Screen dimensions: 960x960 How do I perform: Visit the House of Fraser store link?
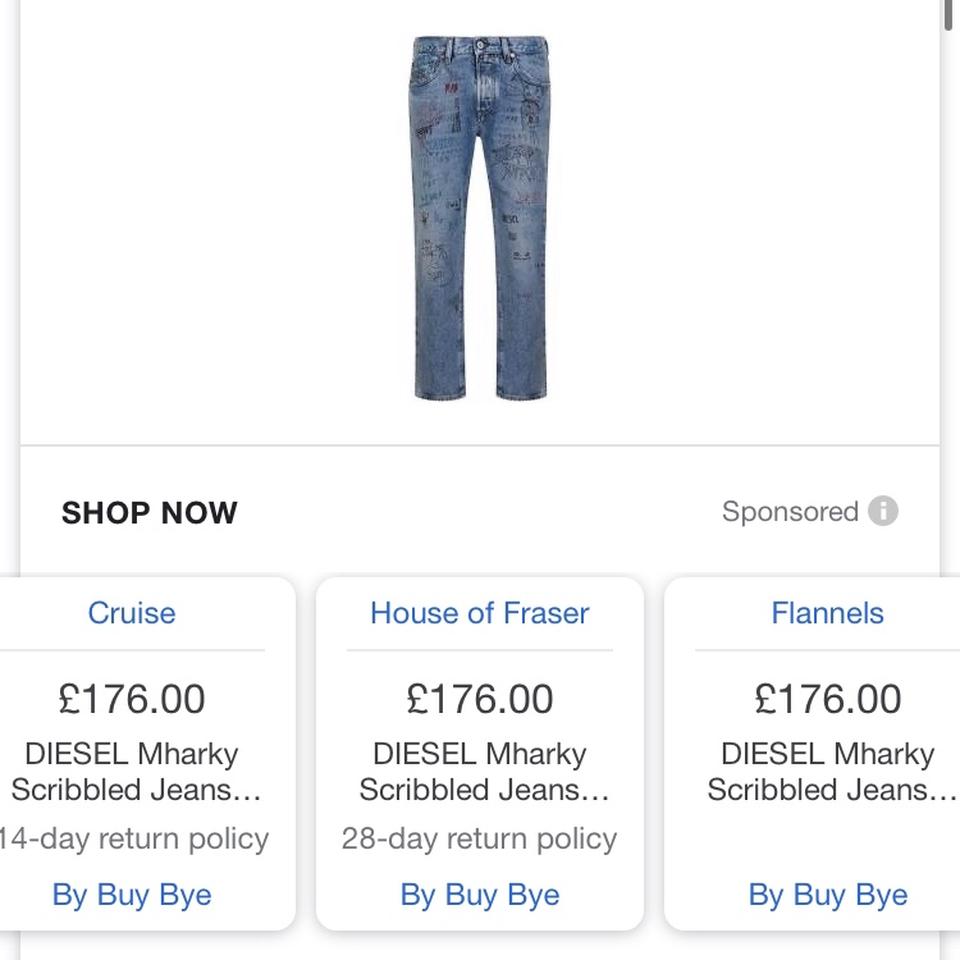pyautogui.click(x=480, y=613)
